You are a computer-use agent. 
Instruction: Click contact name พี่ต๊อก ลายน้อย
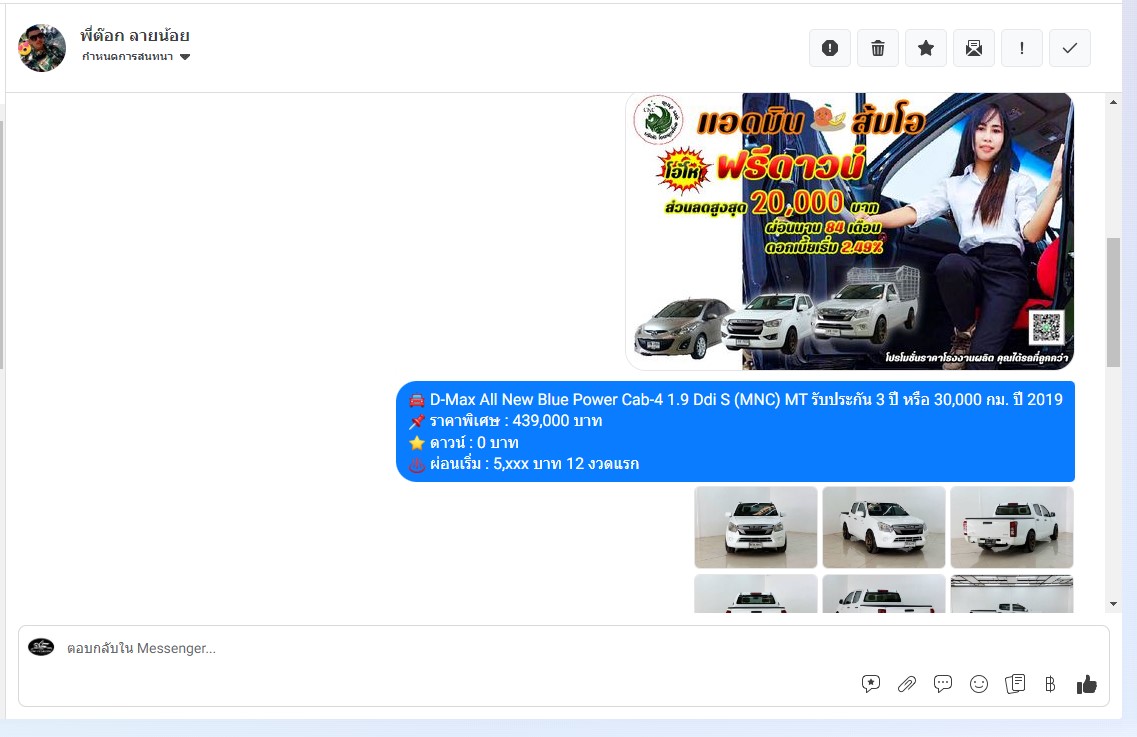coord(135,35)
